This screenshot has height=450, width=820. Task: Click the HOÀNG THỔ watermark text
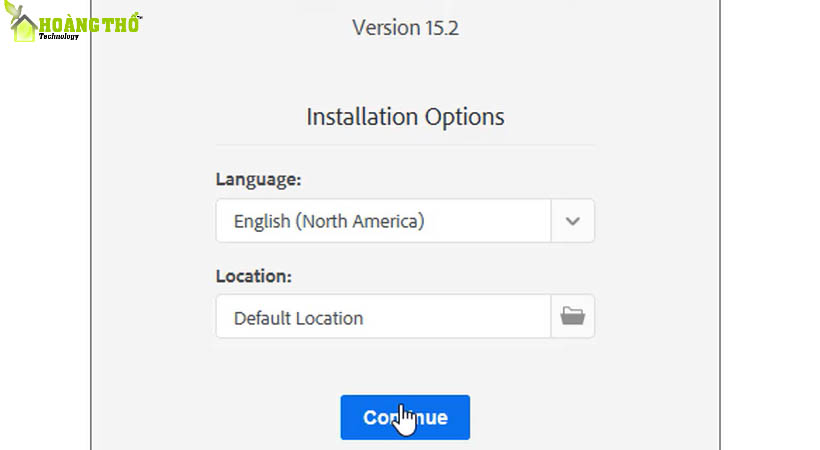(88, 22)
